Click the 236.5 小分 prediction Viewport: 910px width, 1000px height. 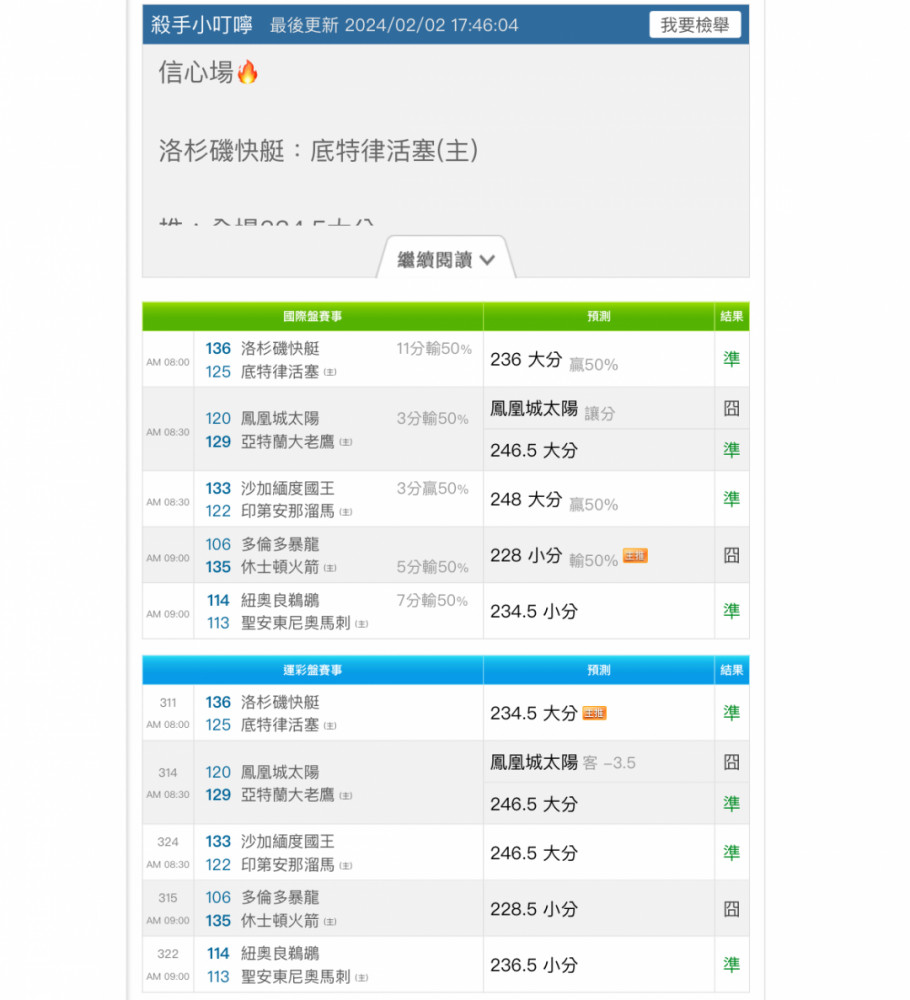(x=534, y=965)
